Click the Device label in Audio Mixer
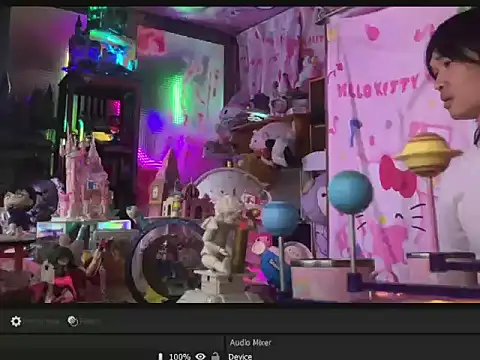 240,356
